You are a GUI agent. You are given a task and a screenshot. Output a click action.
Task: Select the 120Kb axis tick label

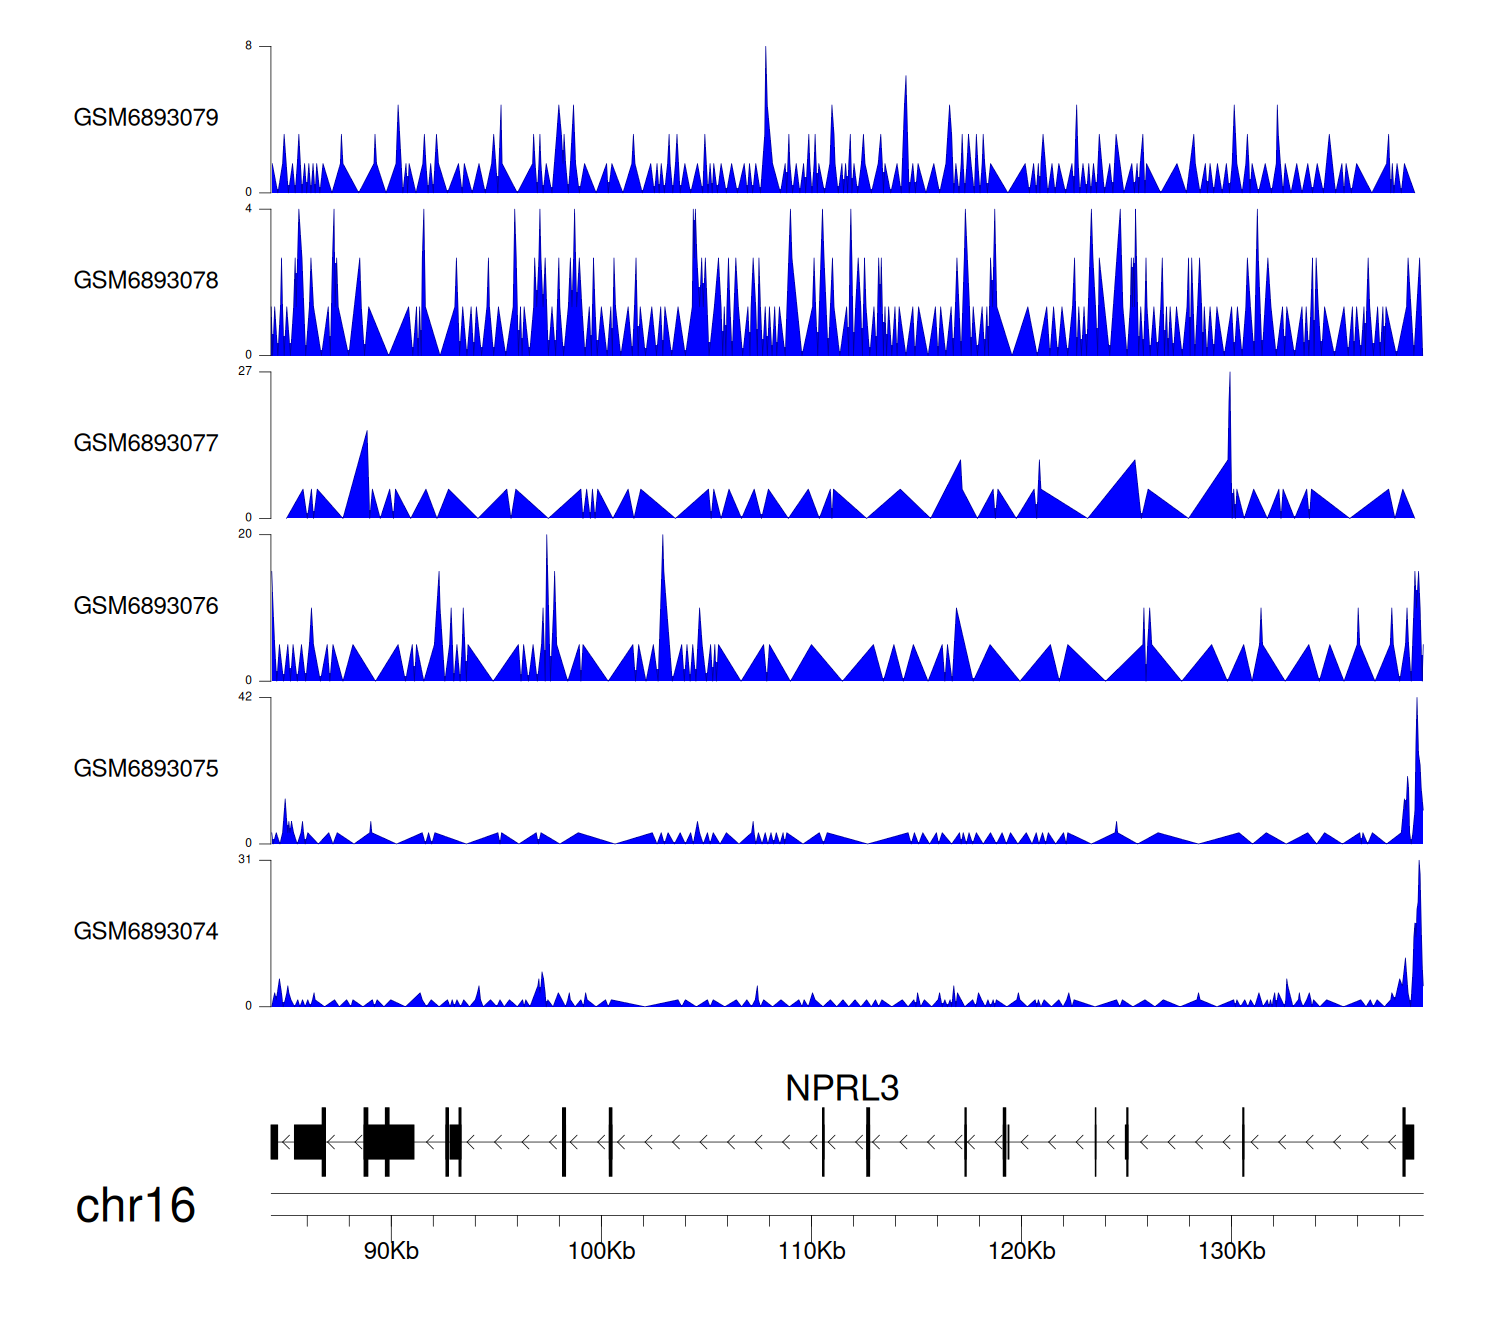(1021, 1251)
